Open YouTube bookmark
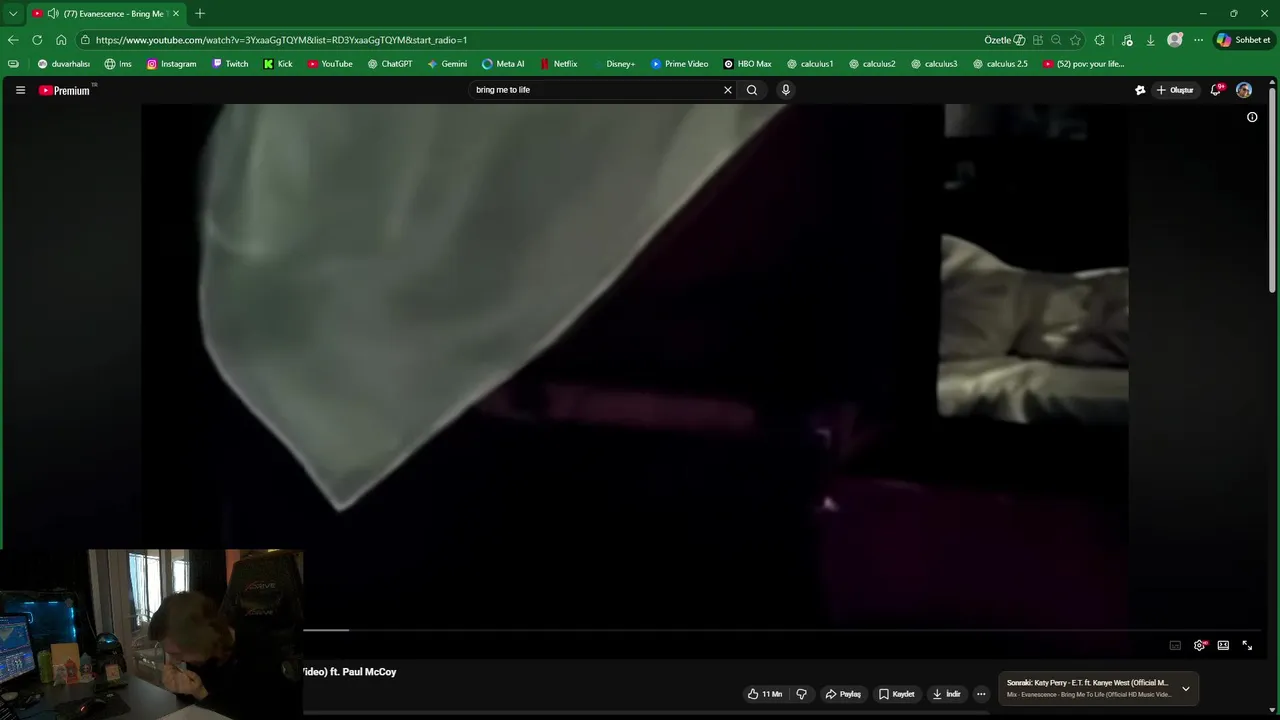 [330, 64]
